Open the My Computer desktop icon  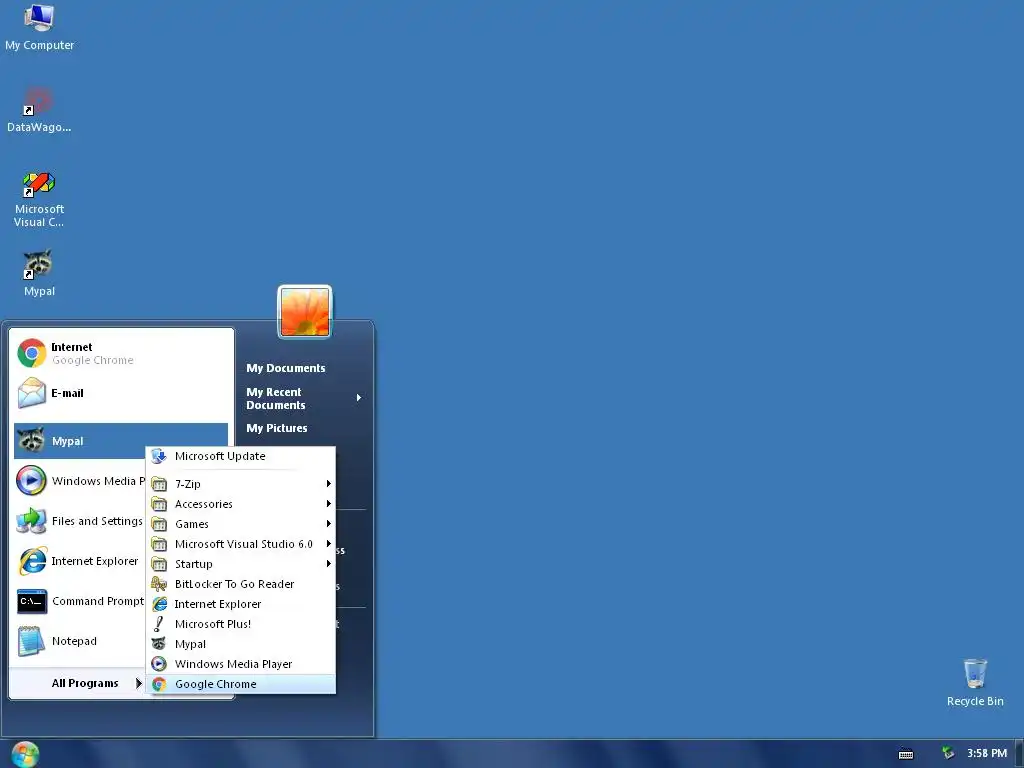[x=39, y=27]
